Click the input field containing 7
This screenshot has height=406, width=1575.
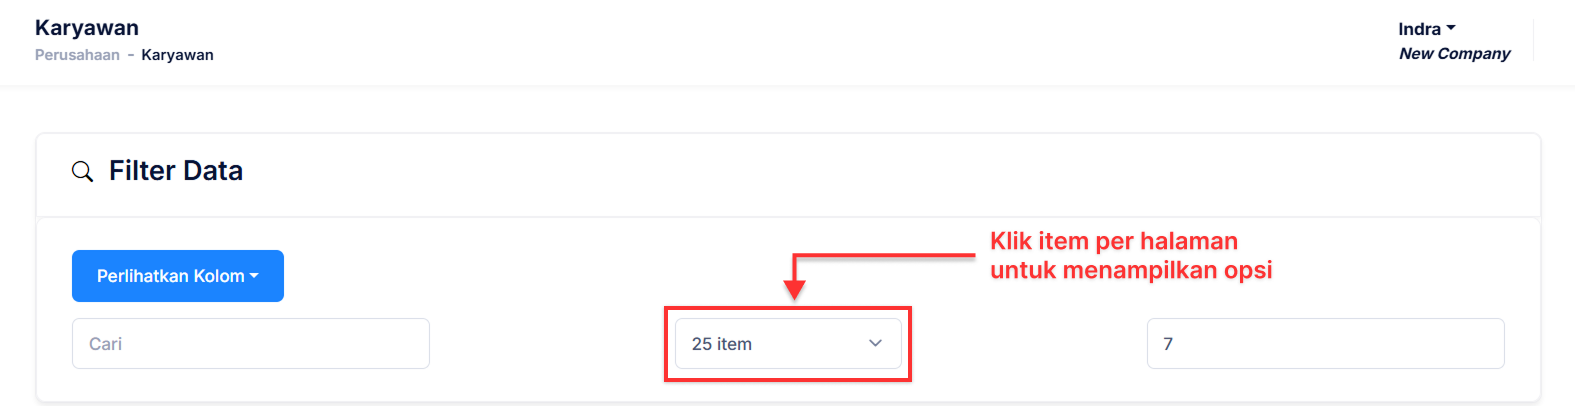coord(1325,344)
